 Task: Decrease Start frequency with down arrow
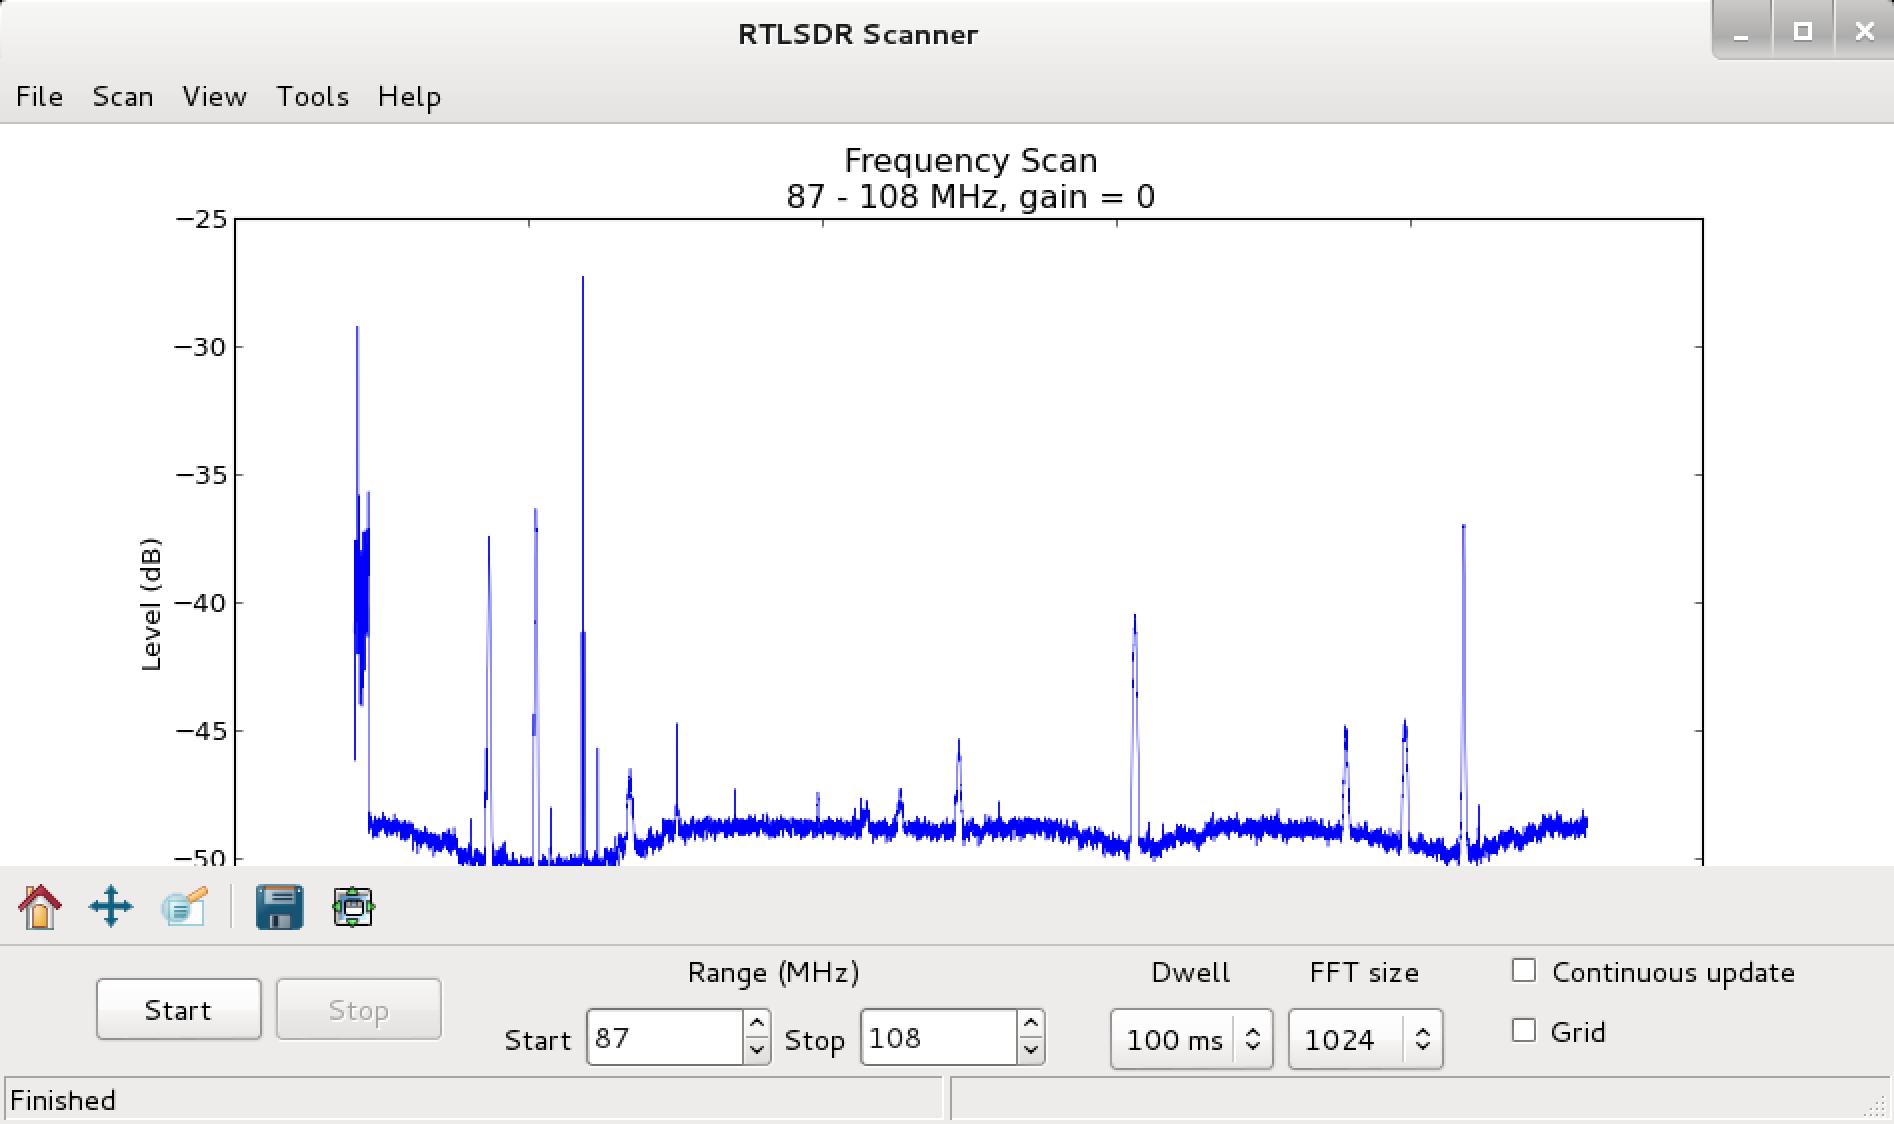coord(757,1050)
